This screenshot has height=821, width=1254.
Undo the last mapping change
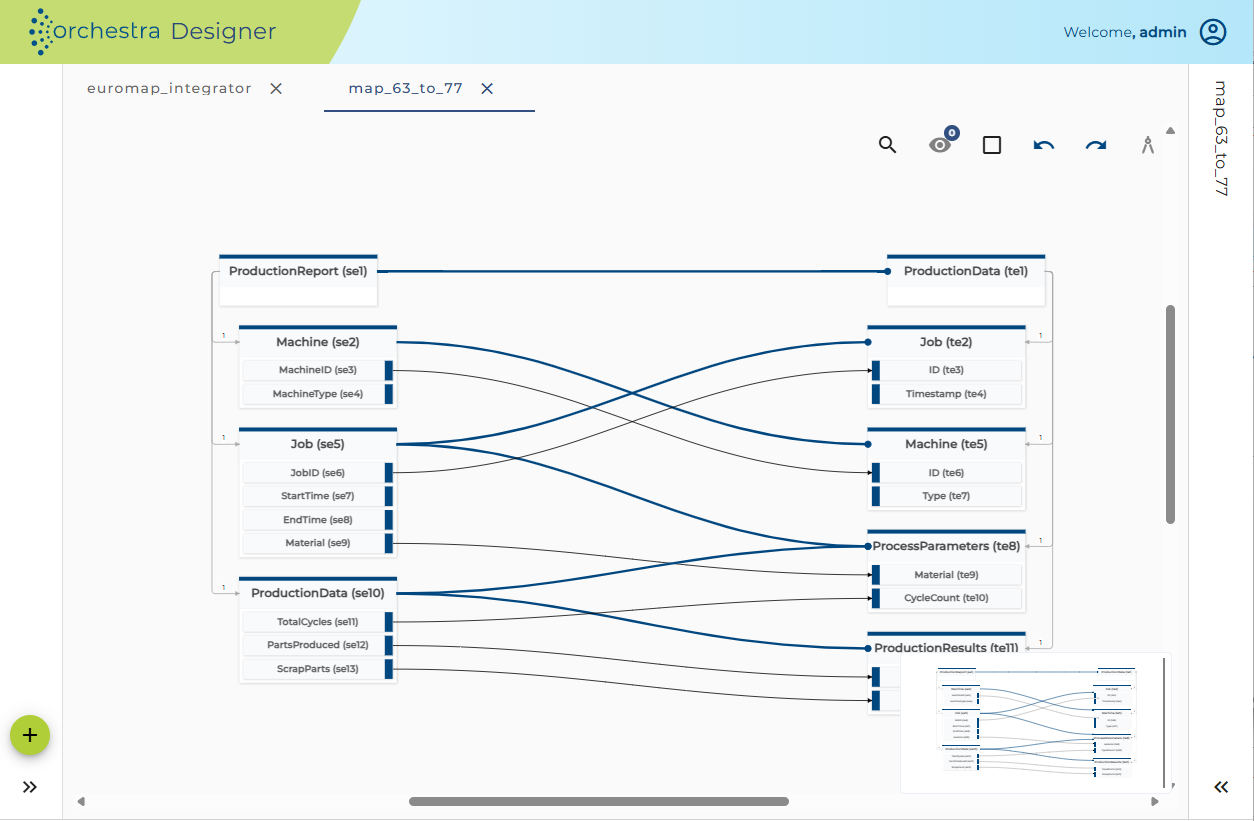point(1044,146)
